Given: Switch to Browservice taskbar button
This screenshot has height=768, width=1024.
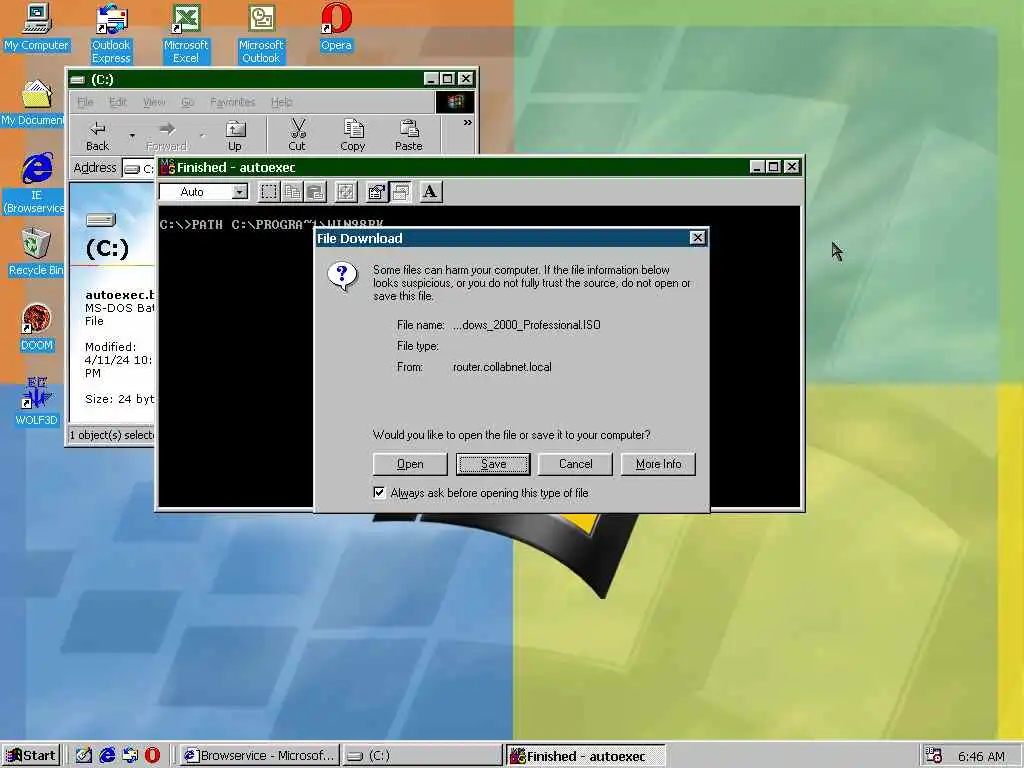Looking at the screenshot, I should [260, 756].
